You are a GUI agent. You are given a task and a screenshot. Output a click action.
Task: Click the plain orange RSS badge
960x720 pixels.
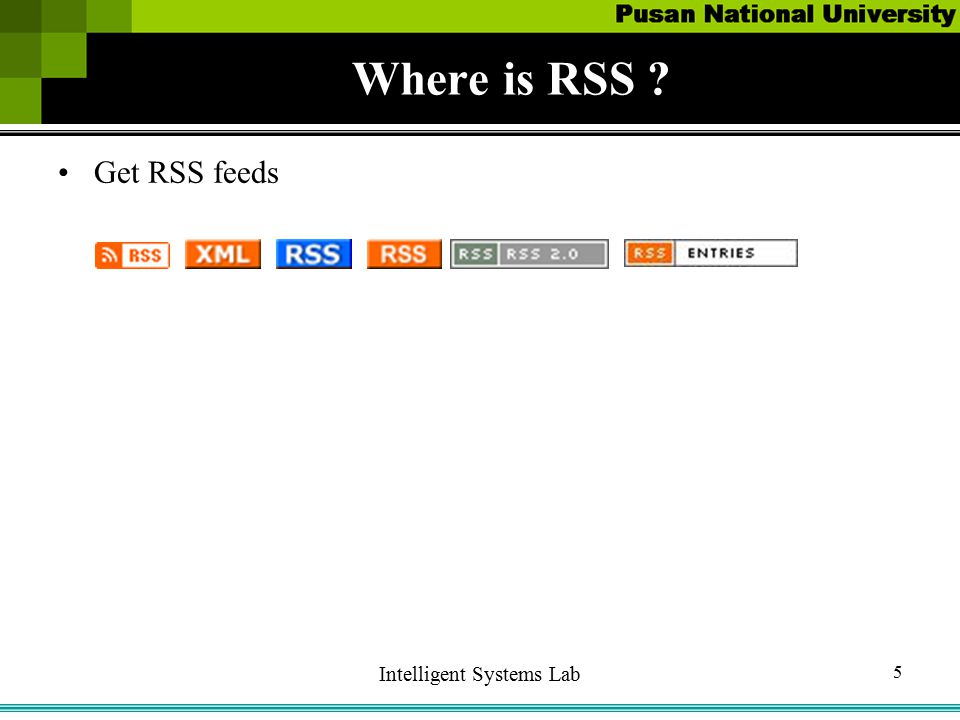(404, 253)
